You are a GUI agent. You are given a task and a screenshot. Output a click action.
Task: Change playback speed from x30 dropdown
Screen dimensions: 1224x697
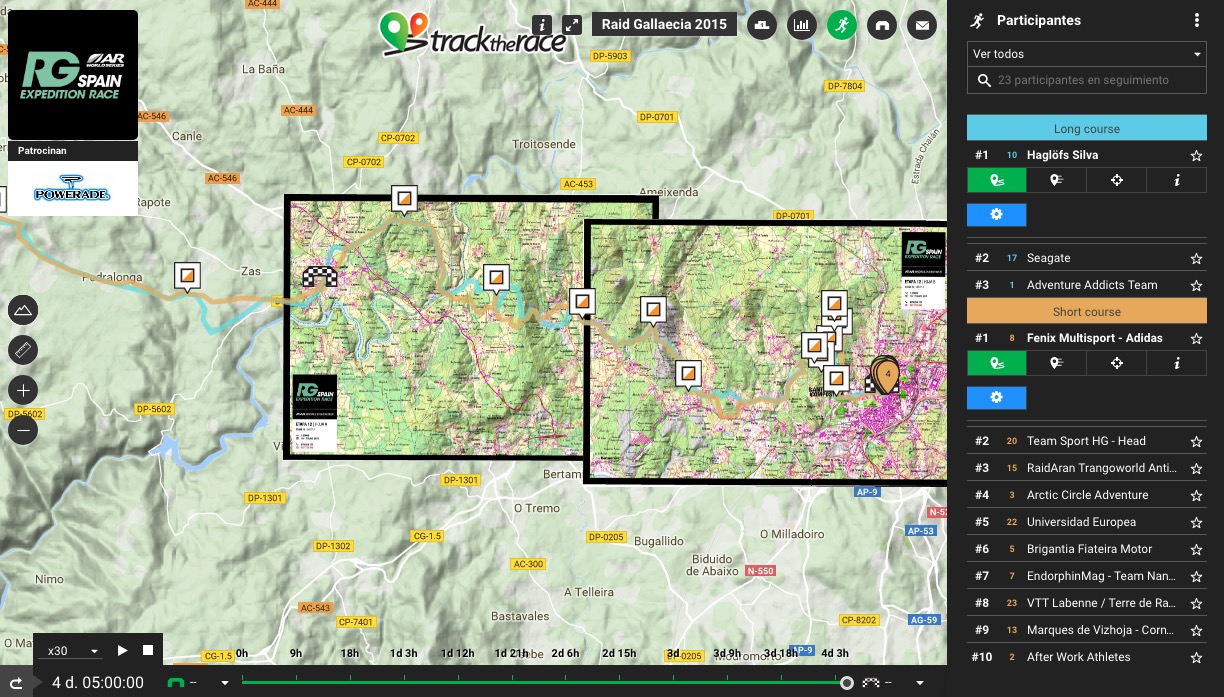tap(68, 650)
